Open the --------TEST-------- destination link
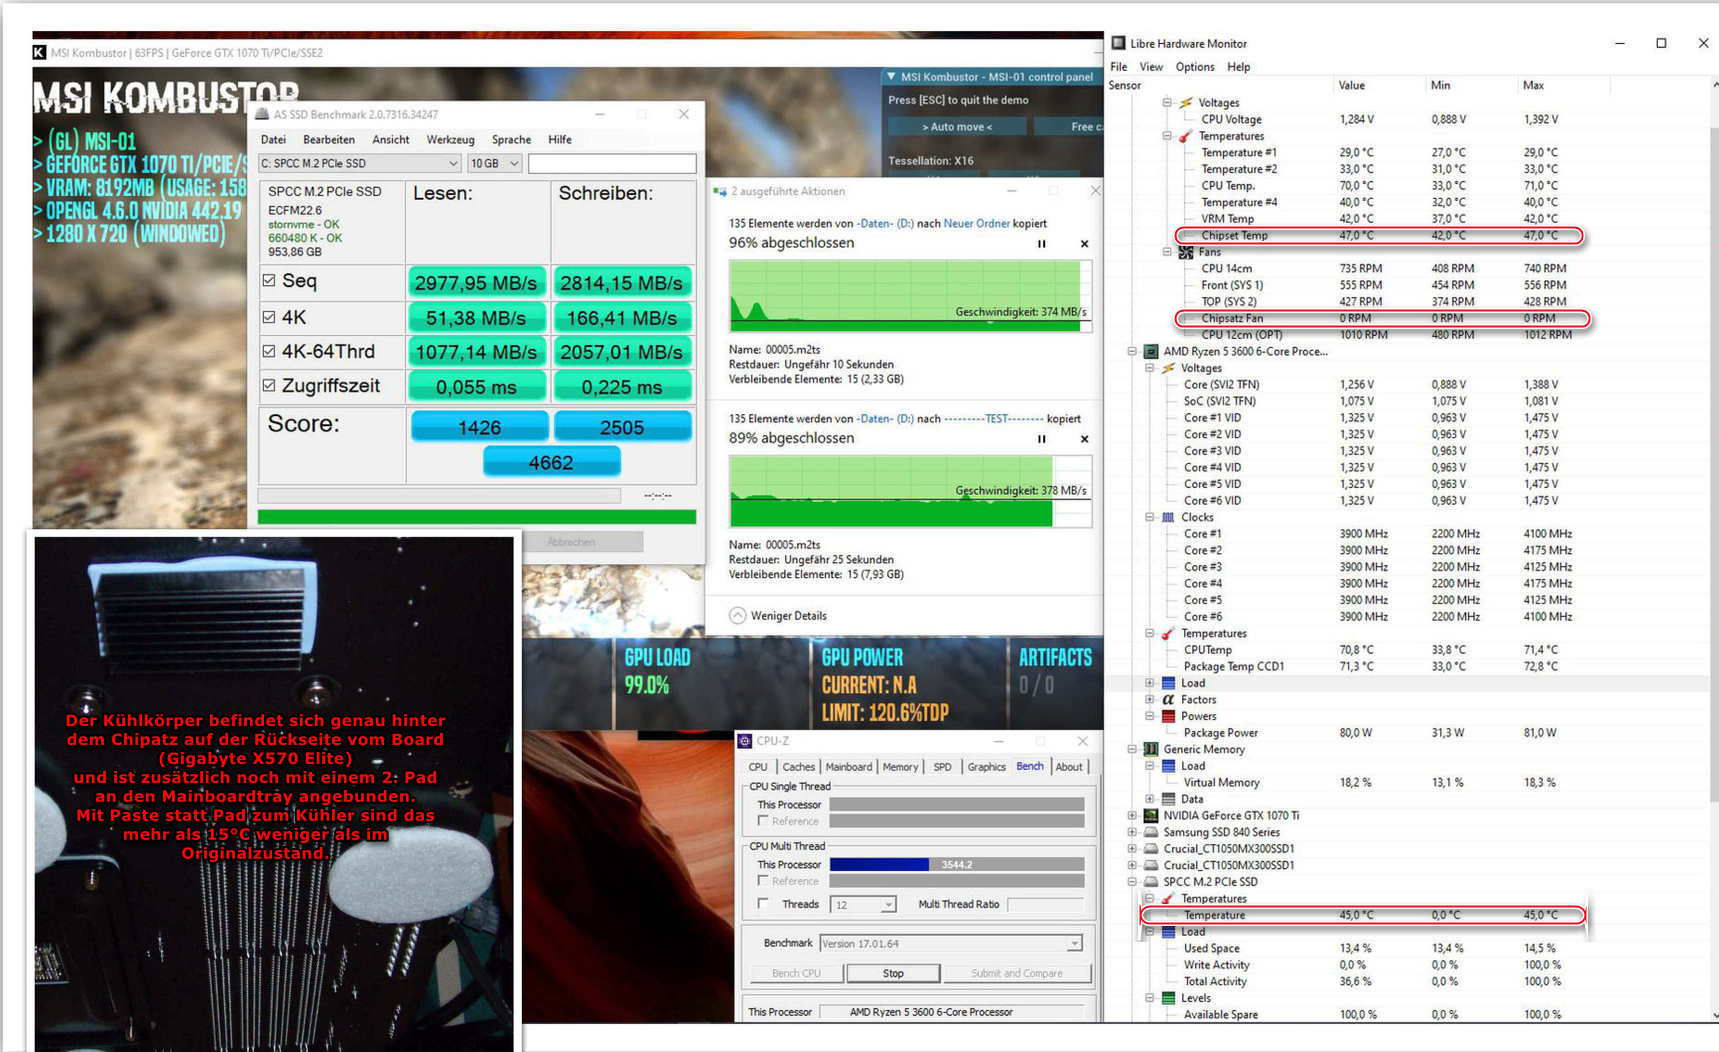Screen dimensions: 1719x1052 [994, 419]
